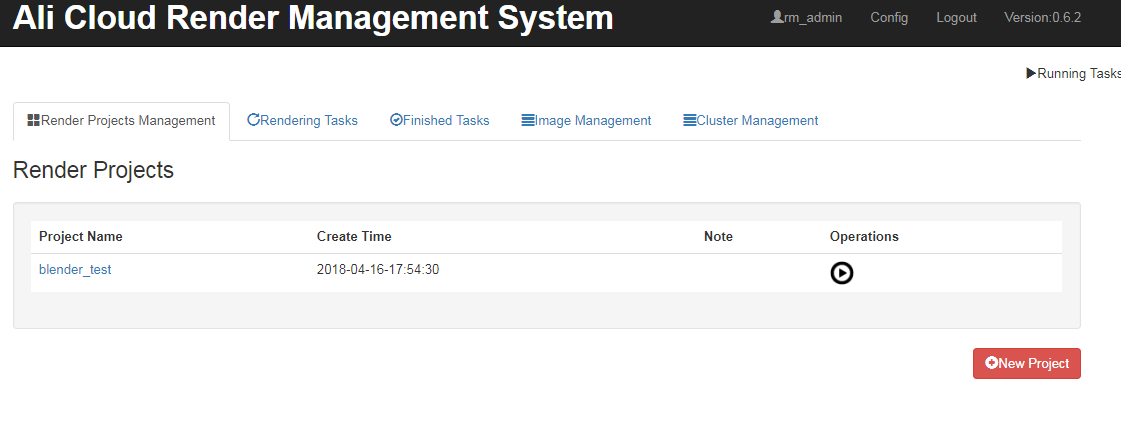Switch to the Rendering Tasks tab
Screen dimensions: 1121x440
pos(302,121)
